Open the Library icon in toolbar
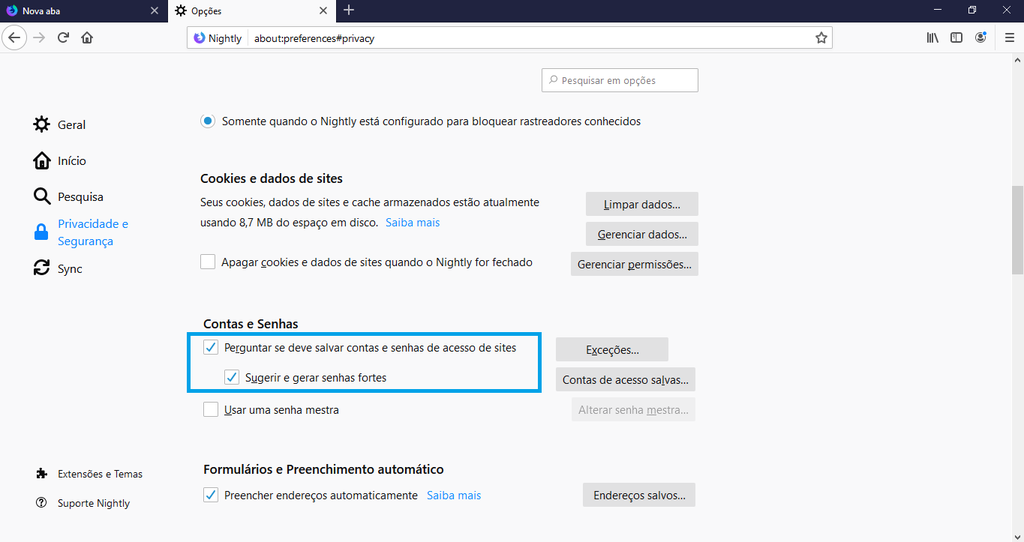This screenshot has height=542, width=1024. click(x=933, y=38)
